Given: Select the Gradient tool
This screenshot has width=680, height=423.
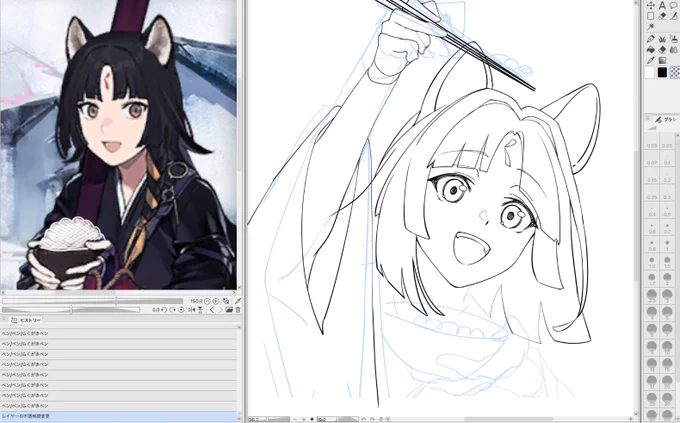Looking at the screenshot, I should click(662, 60).
